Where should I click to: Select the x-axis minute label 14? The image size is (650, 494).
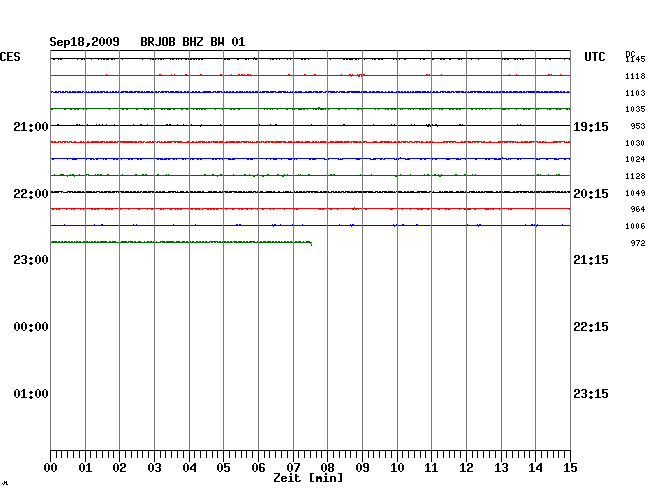tap(535, 468)
